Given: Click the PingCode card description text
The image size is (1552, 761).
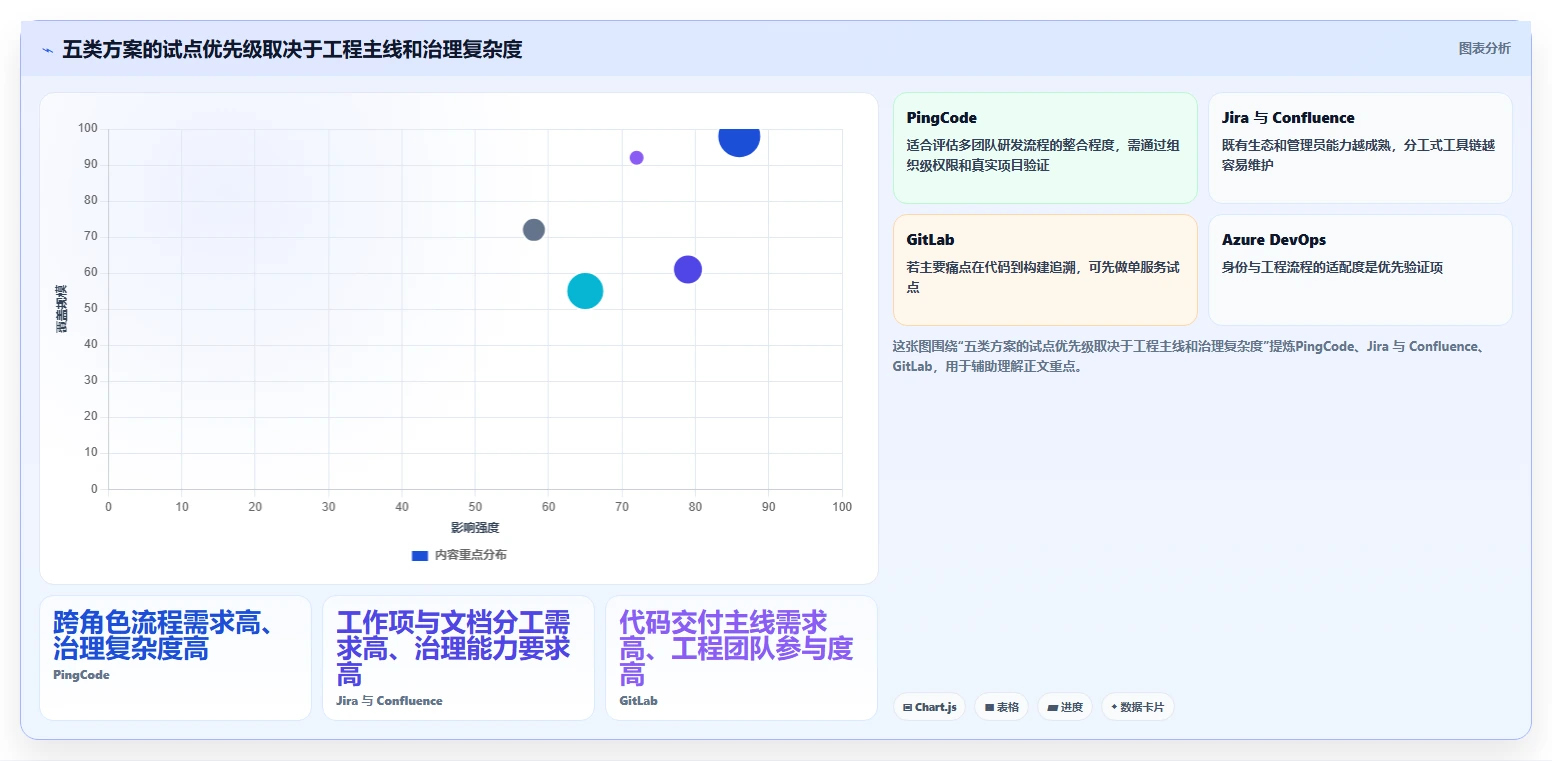Looking at the screenshot, I should (x=1043, y=155).
